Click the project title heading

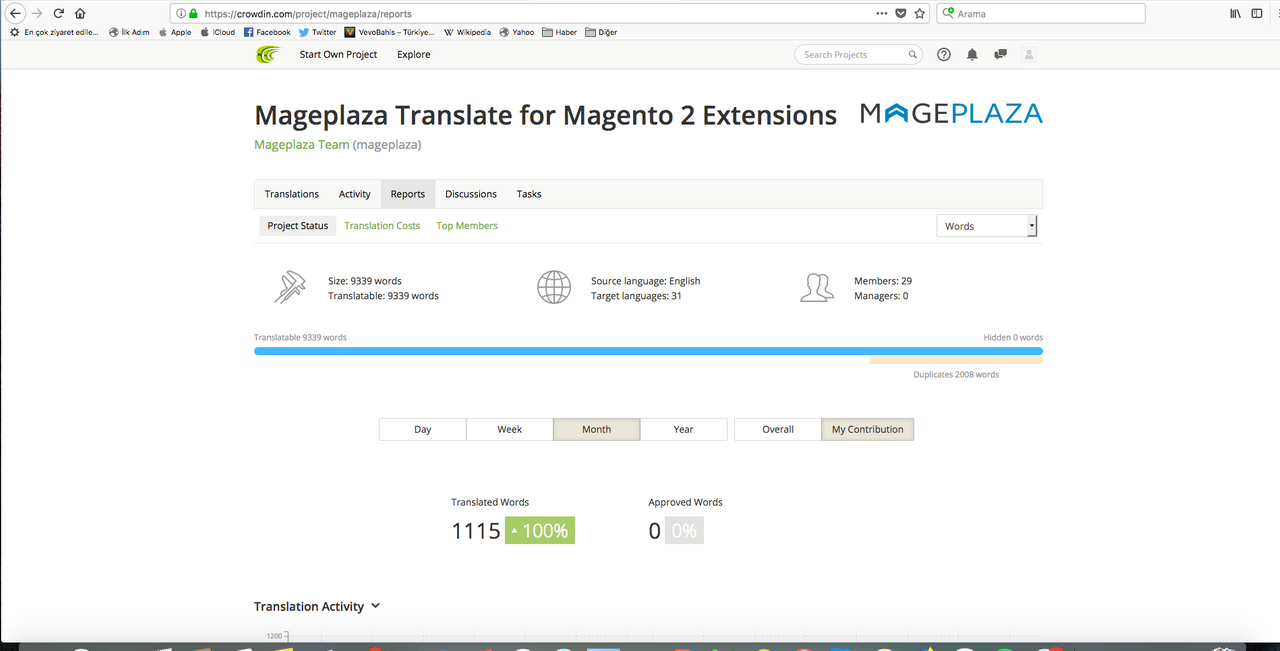545,115
